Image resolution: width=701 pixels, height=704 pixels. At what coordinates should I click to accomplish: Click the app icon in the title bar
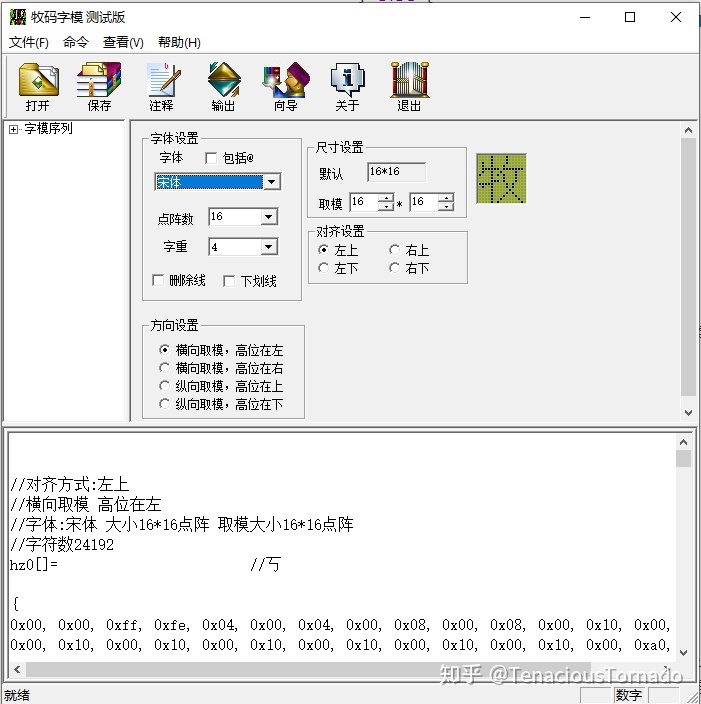coord(18,18)
